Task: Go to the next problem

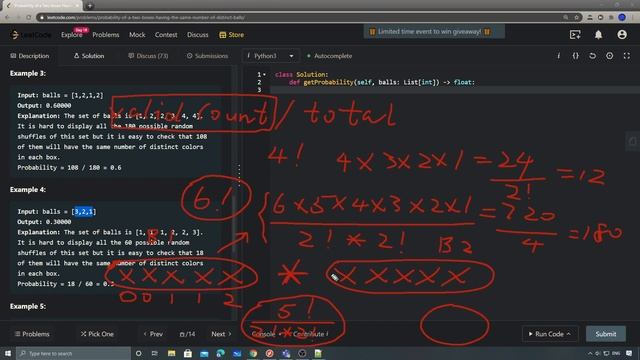Action: [x=221, y=334]
